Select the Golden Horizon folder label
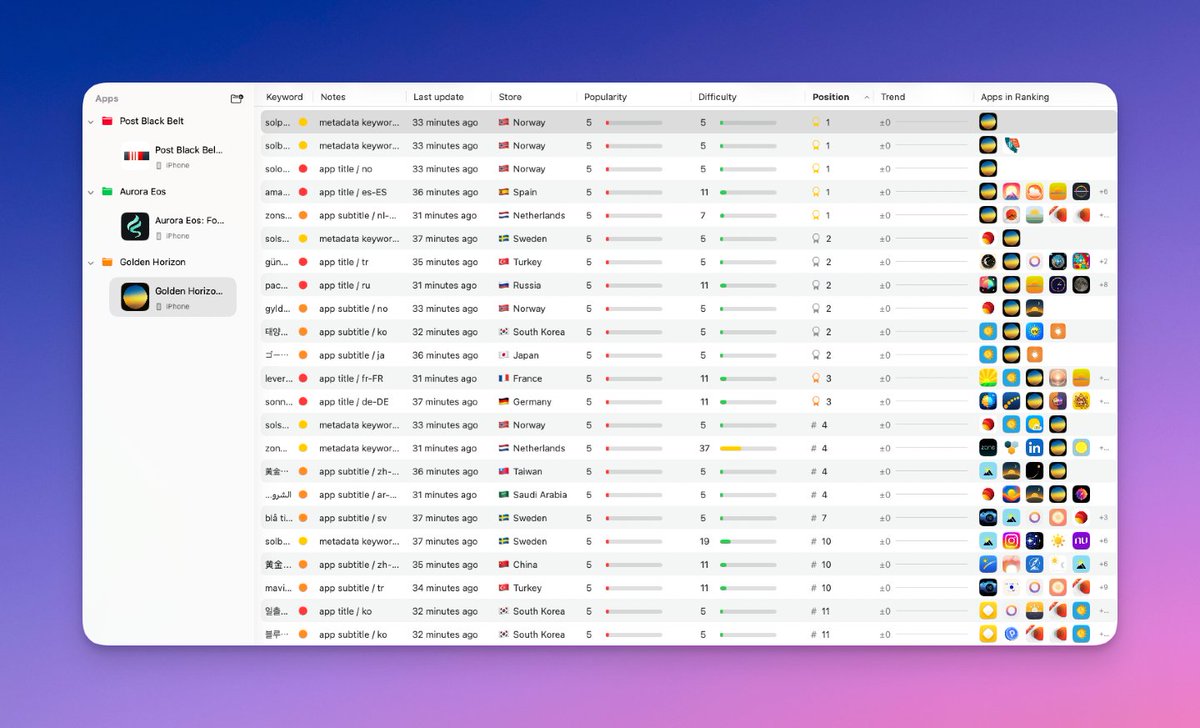The width and height of the screenshot is (1200, 728). [150, 262]
